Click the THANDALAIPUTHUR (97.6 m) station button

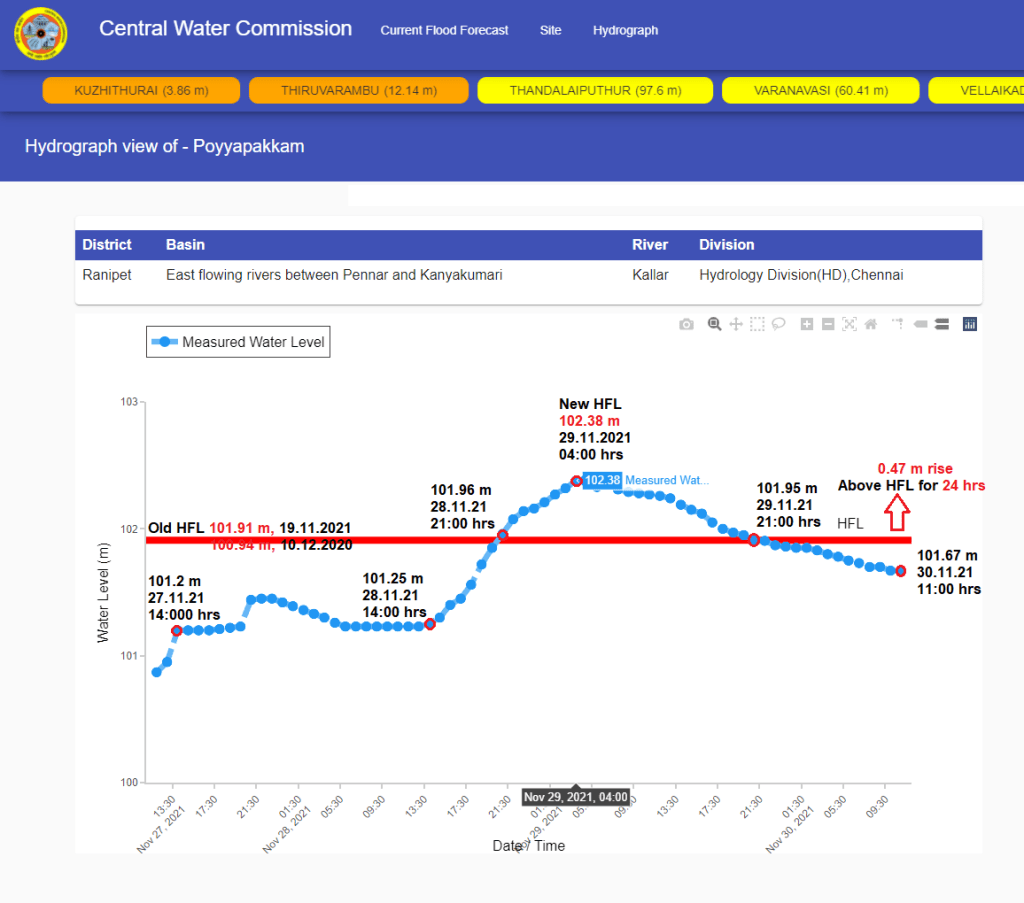[595, 91]
